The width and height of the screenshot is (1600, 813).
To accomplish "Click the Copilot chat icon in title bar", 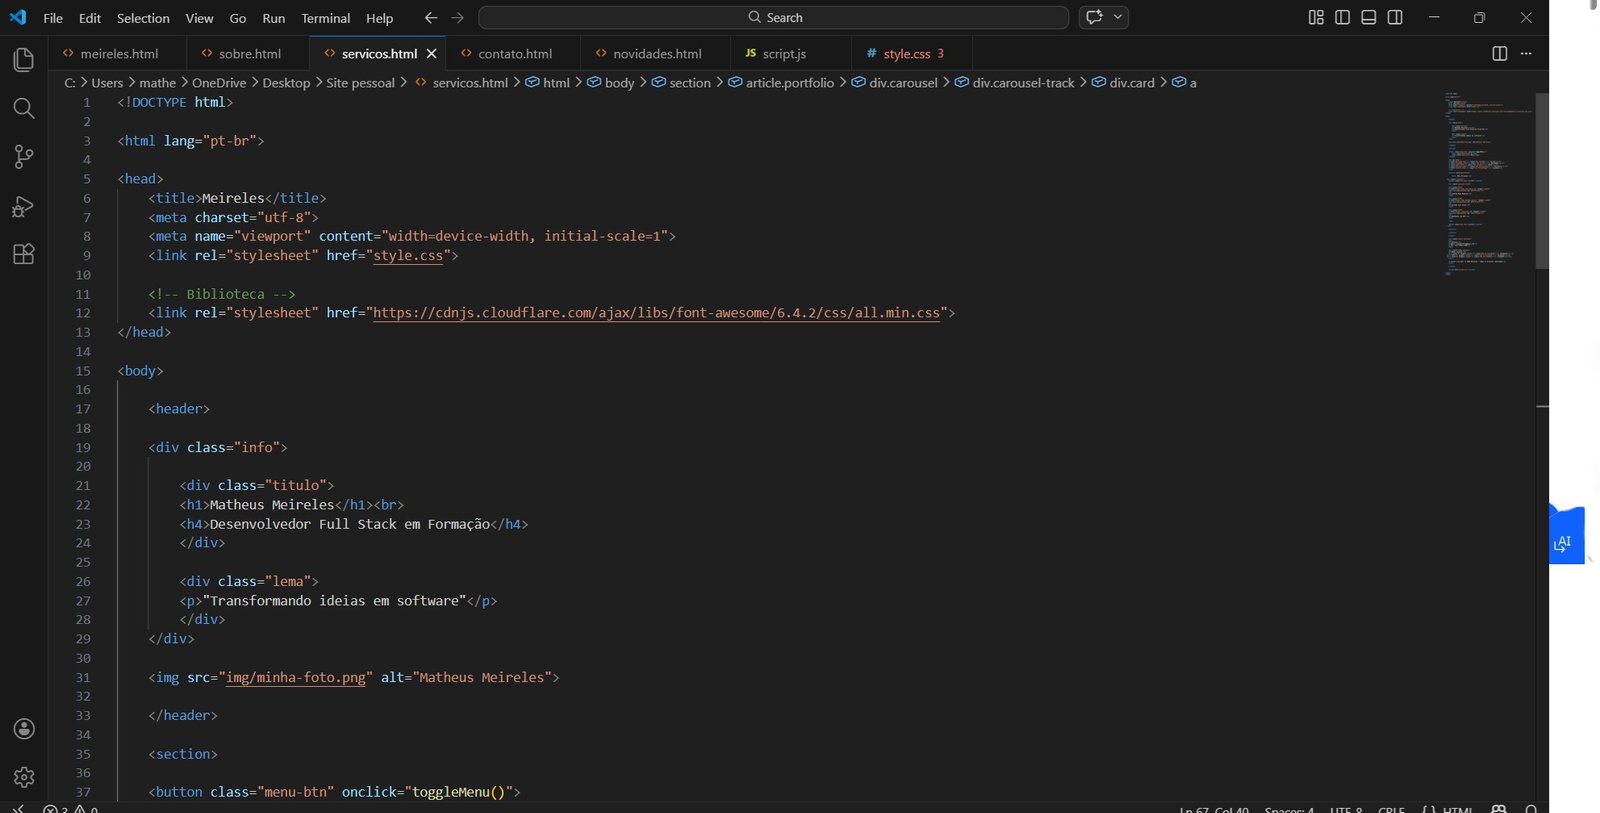I will (1094, 17).
